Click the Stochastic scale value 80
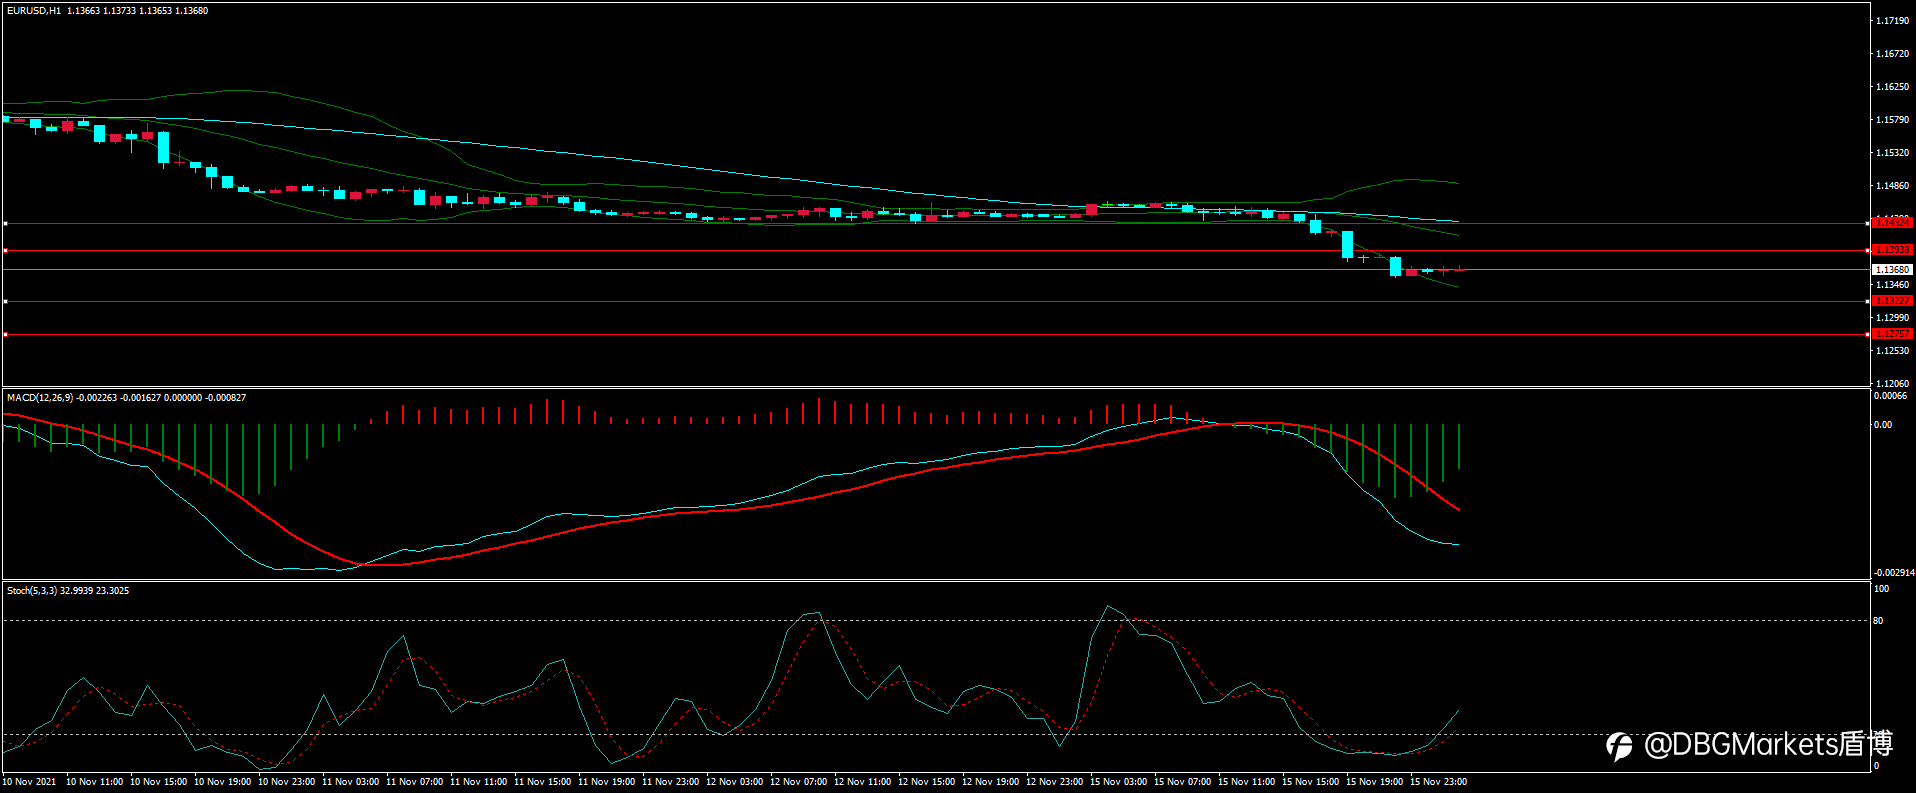 pyautogui.click(x=1878, y=621)
